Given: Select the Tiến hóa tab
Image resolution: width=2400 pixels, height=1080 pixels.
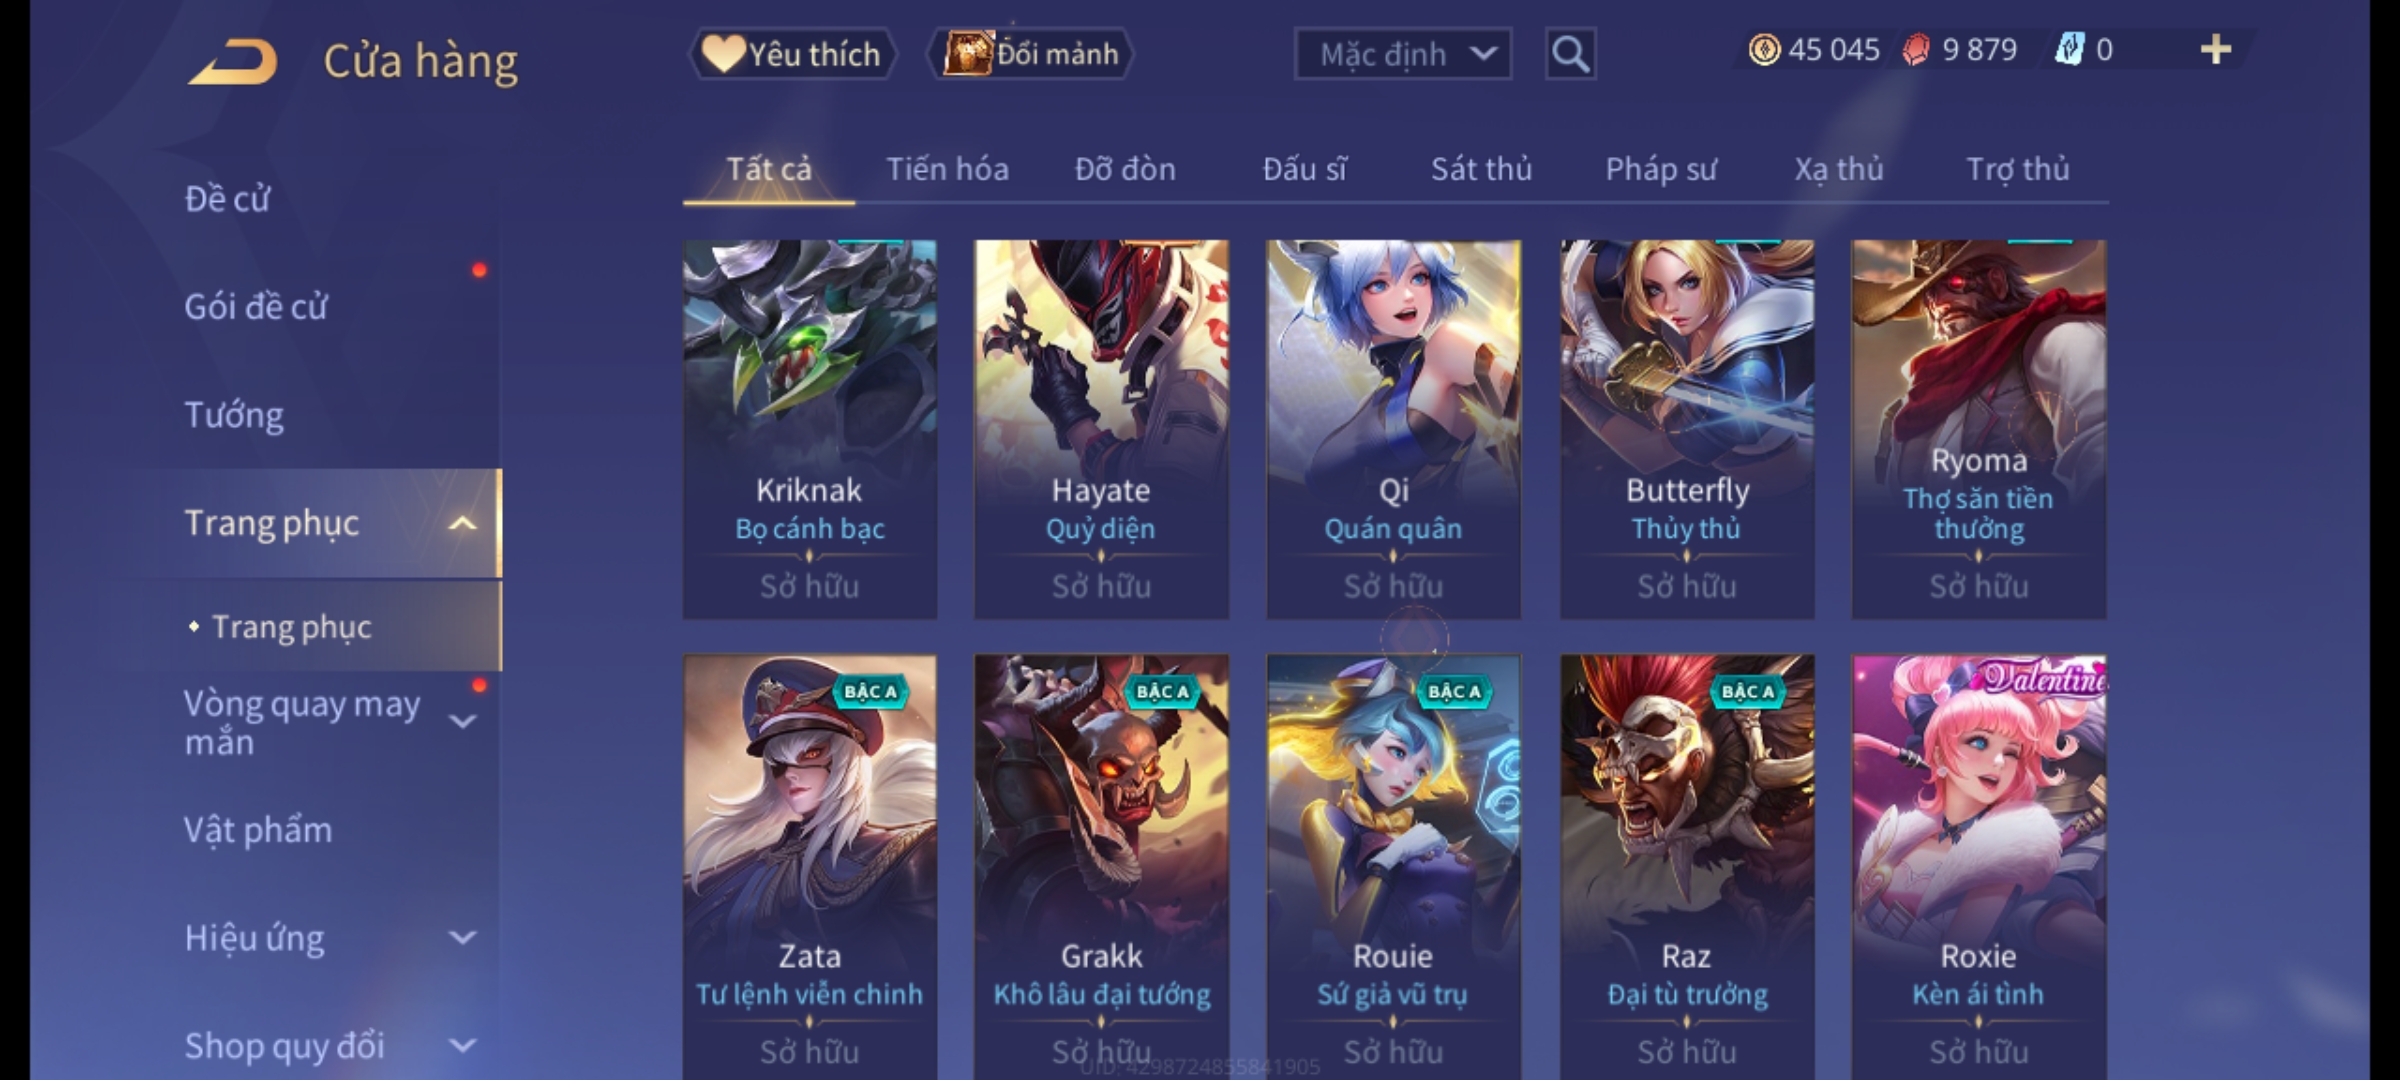Looking at the screenshot, I should [947, 169].
